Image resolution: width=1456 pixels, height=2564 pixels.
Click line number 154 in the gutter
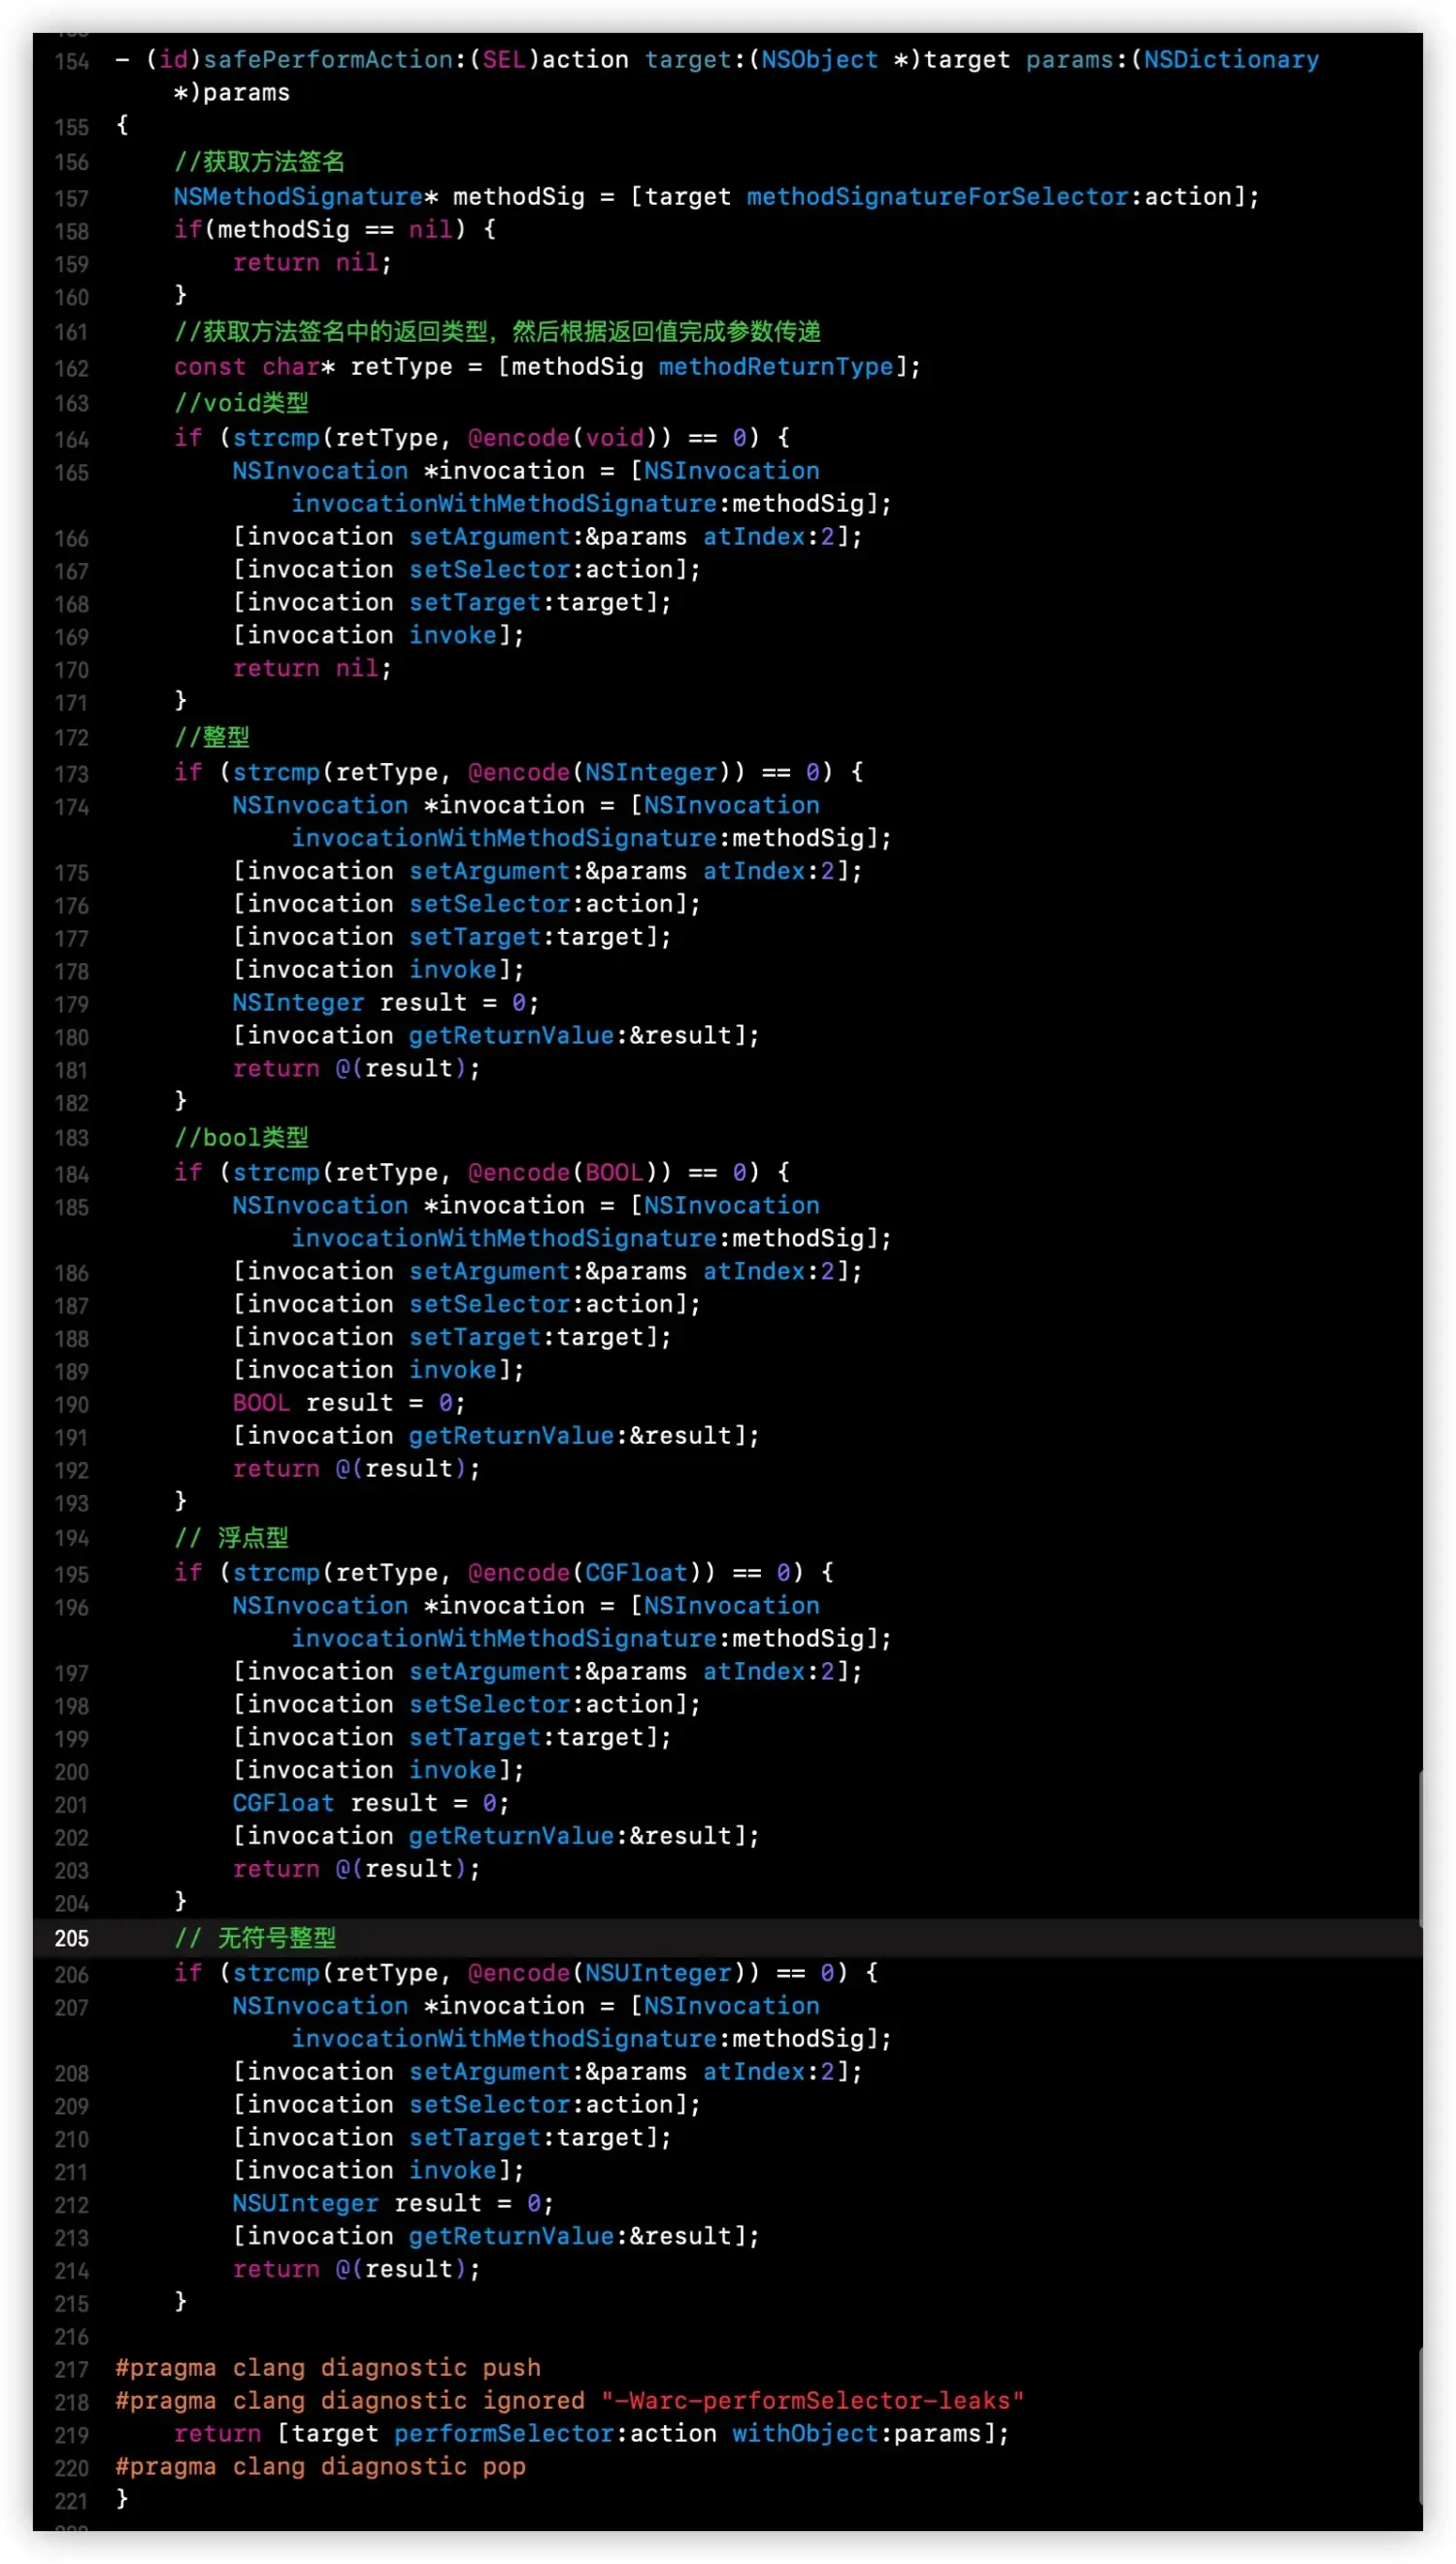71,62
